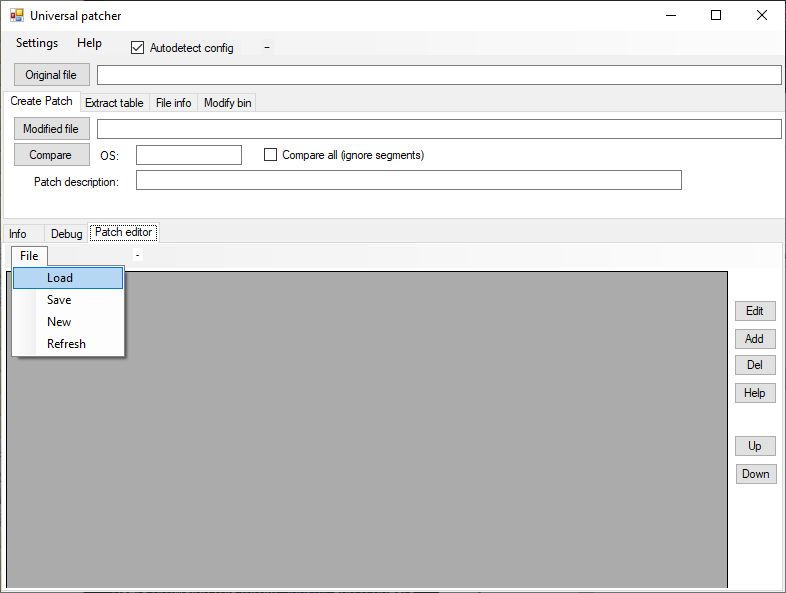The height and width of the screenshot is (593, 786).
Task: Click the Patch description field
Action: point(409,180)
